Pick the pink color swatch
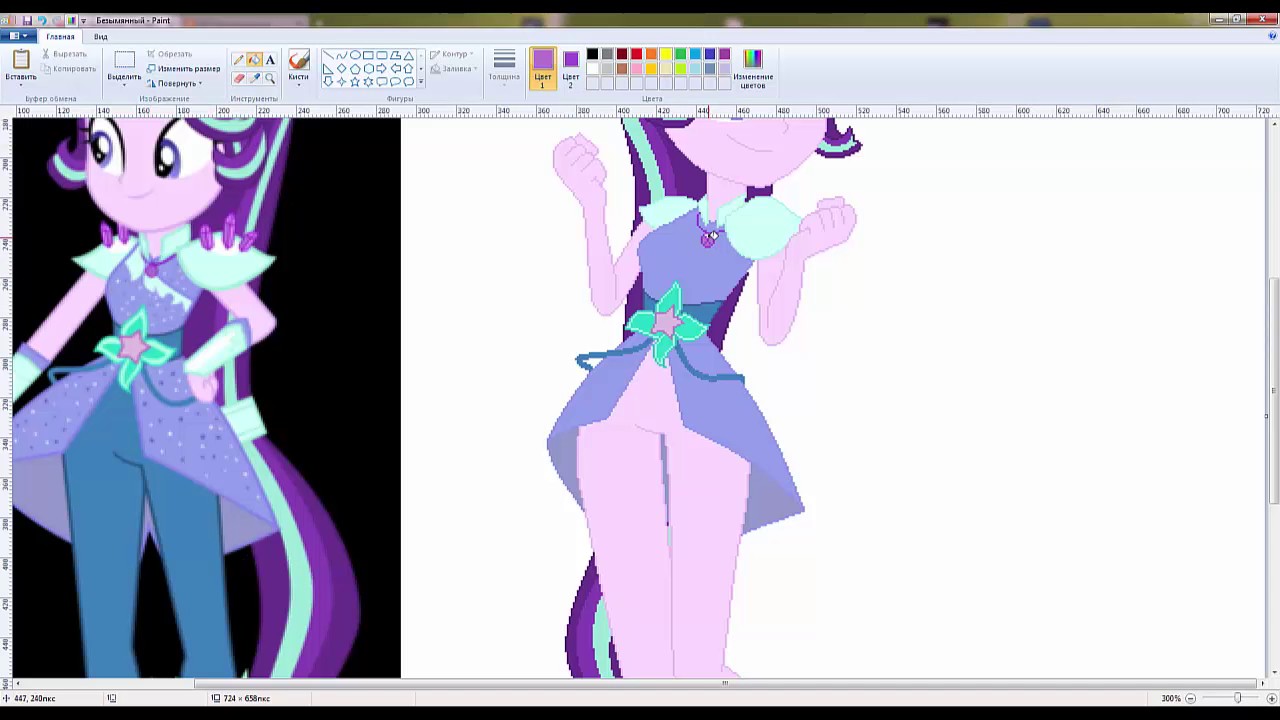 [636, 68]
